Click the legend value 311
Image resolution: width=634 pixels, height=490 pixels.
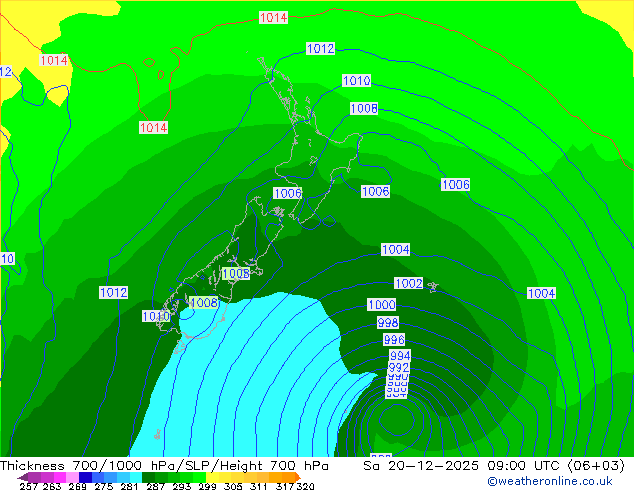[259, 486]
